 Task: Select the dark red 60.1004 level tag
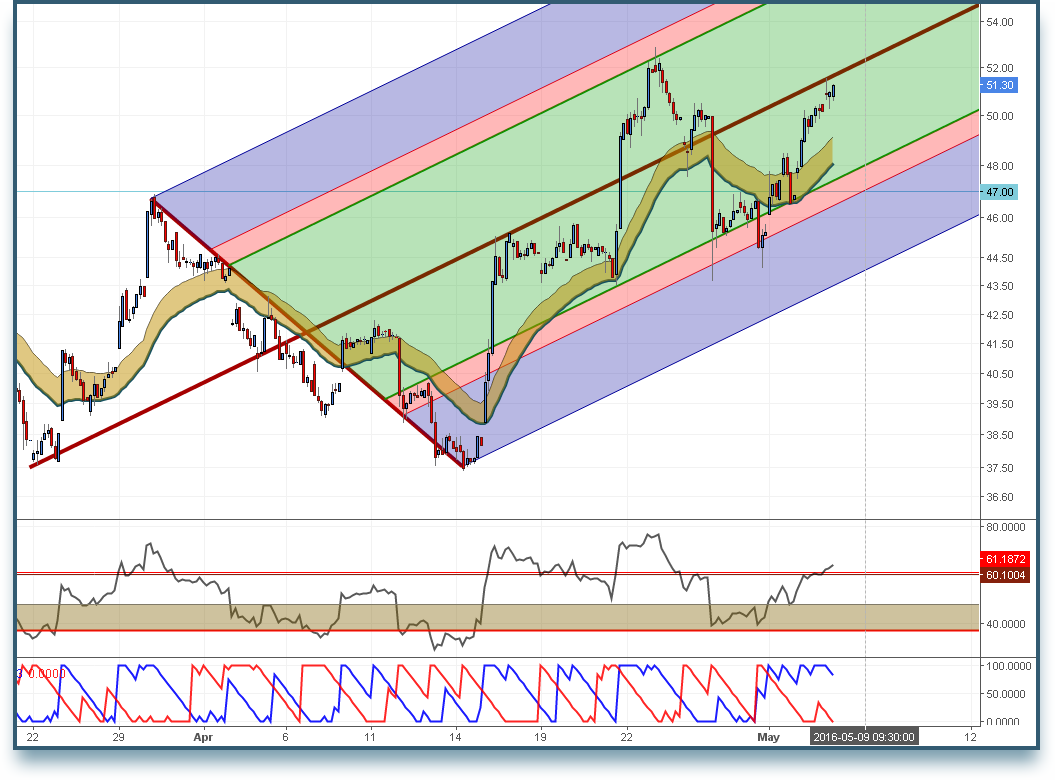1005,575
